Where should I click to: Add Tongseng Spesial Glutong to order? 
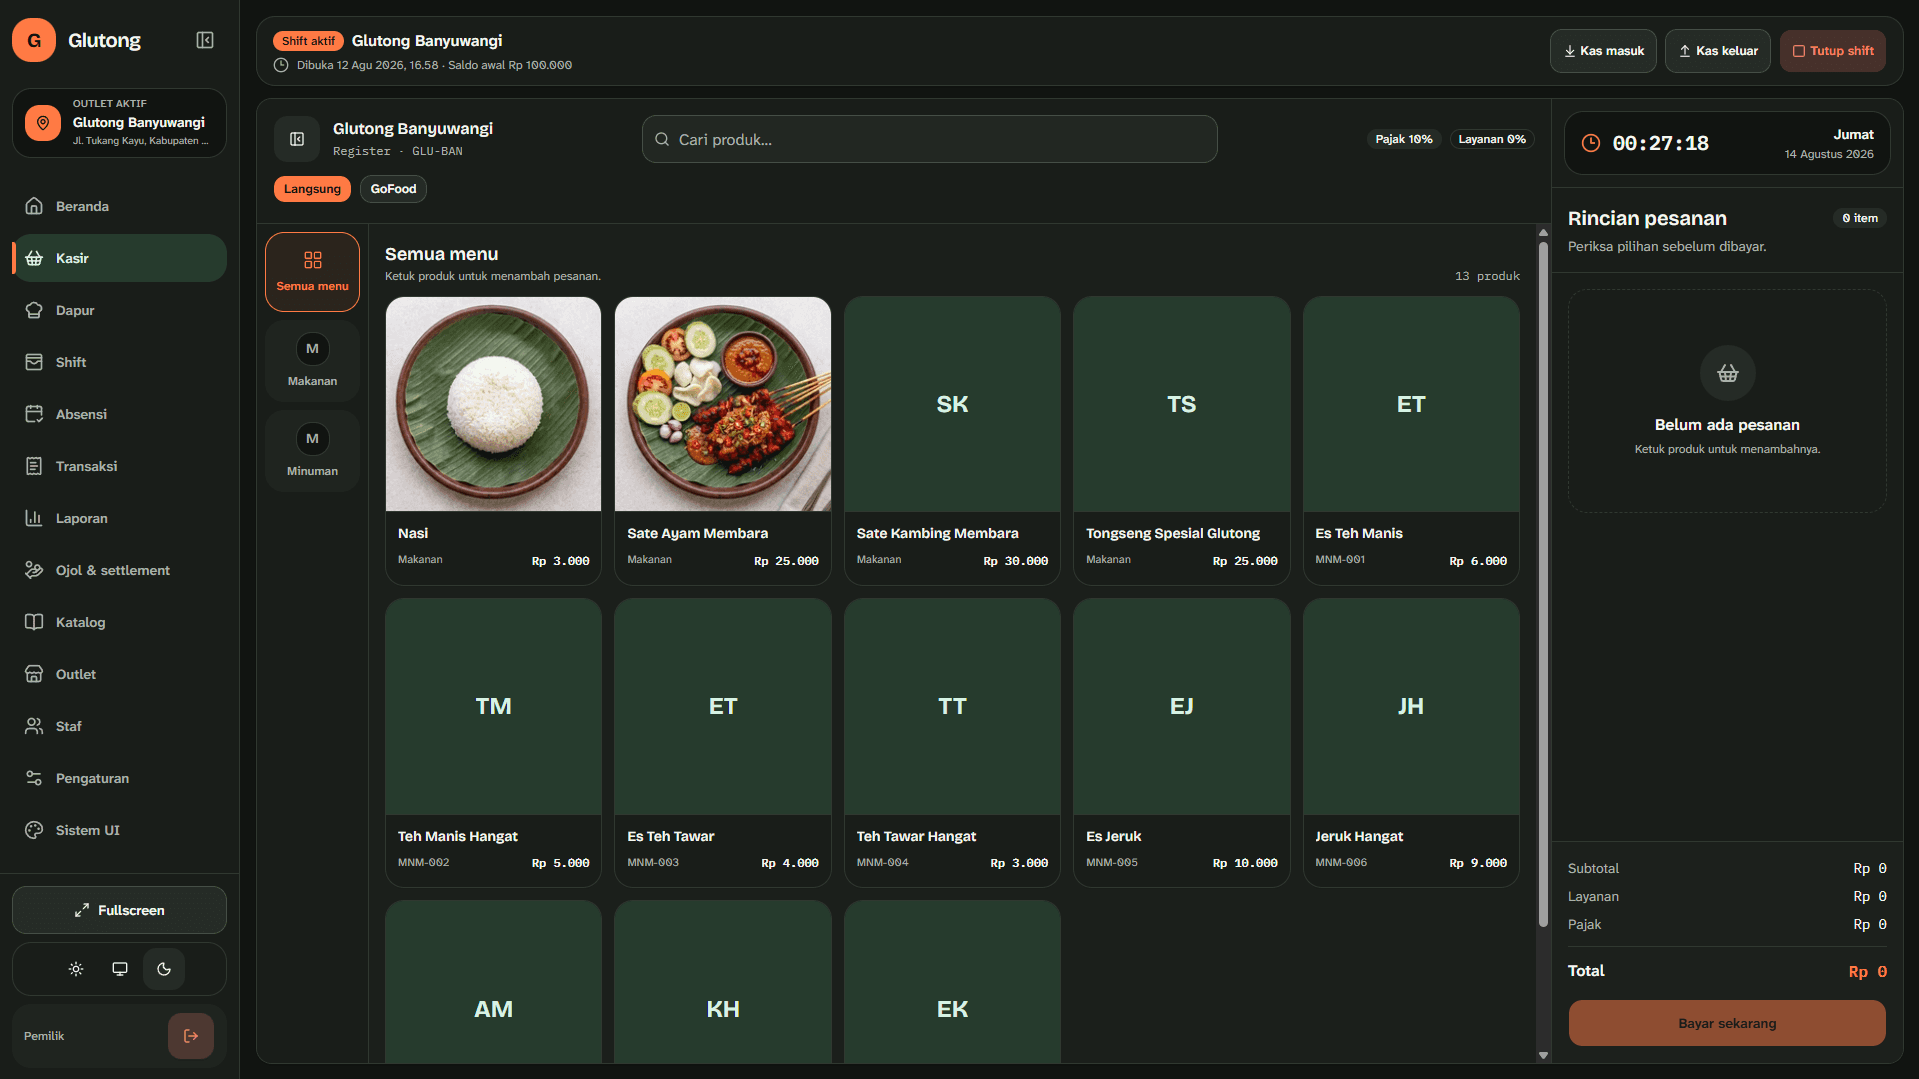(1182, 440)
